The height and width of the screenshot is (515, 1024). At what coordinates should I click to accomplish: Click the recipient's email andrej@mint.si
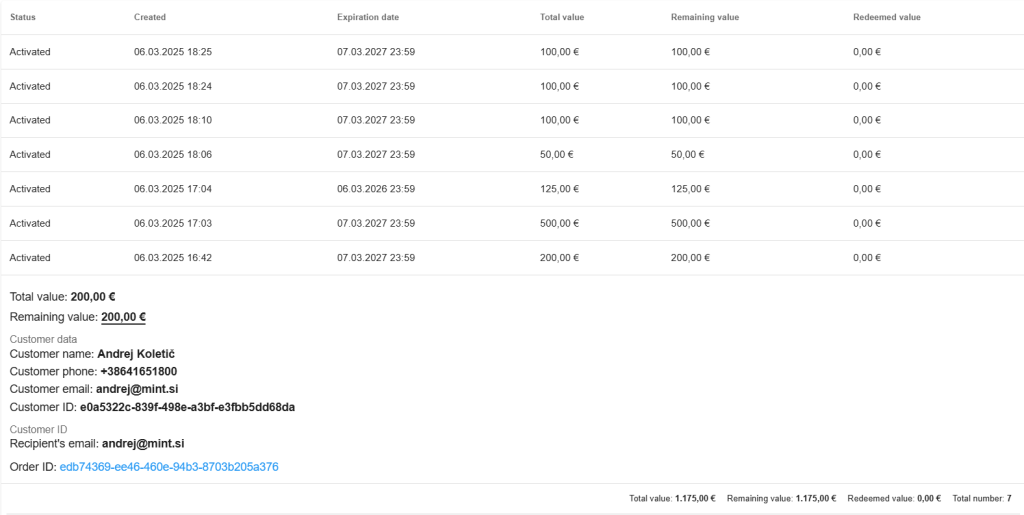[x=143, y=444]
